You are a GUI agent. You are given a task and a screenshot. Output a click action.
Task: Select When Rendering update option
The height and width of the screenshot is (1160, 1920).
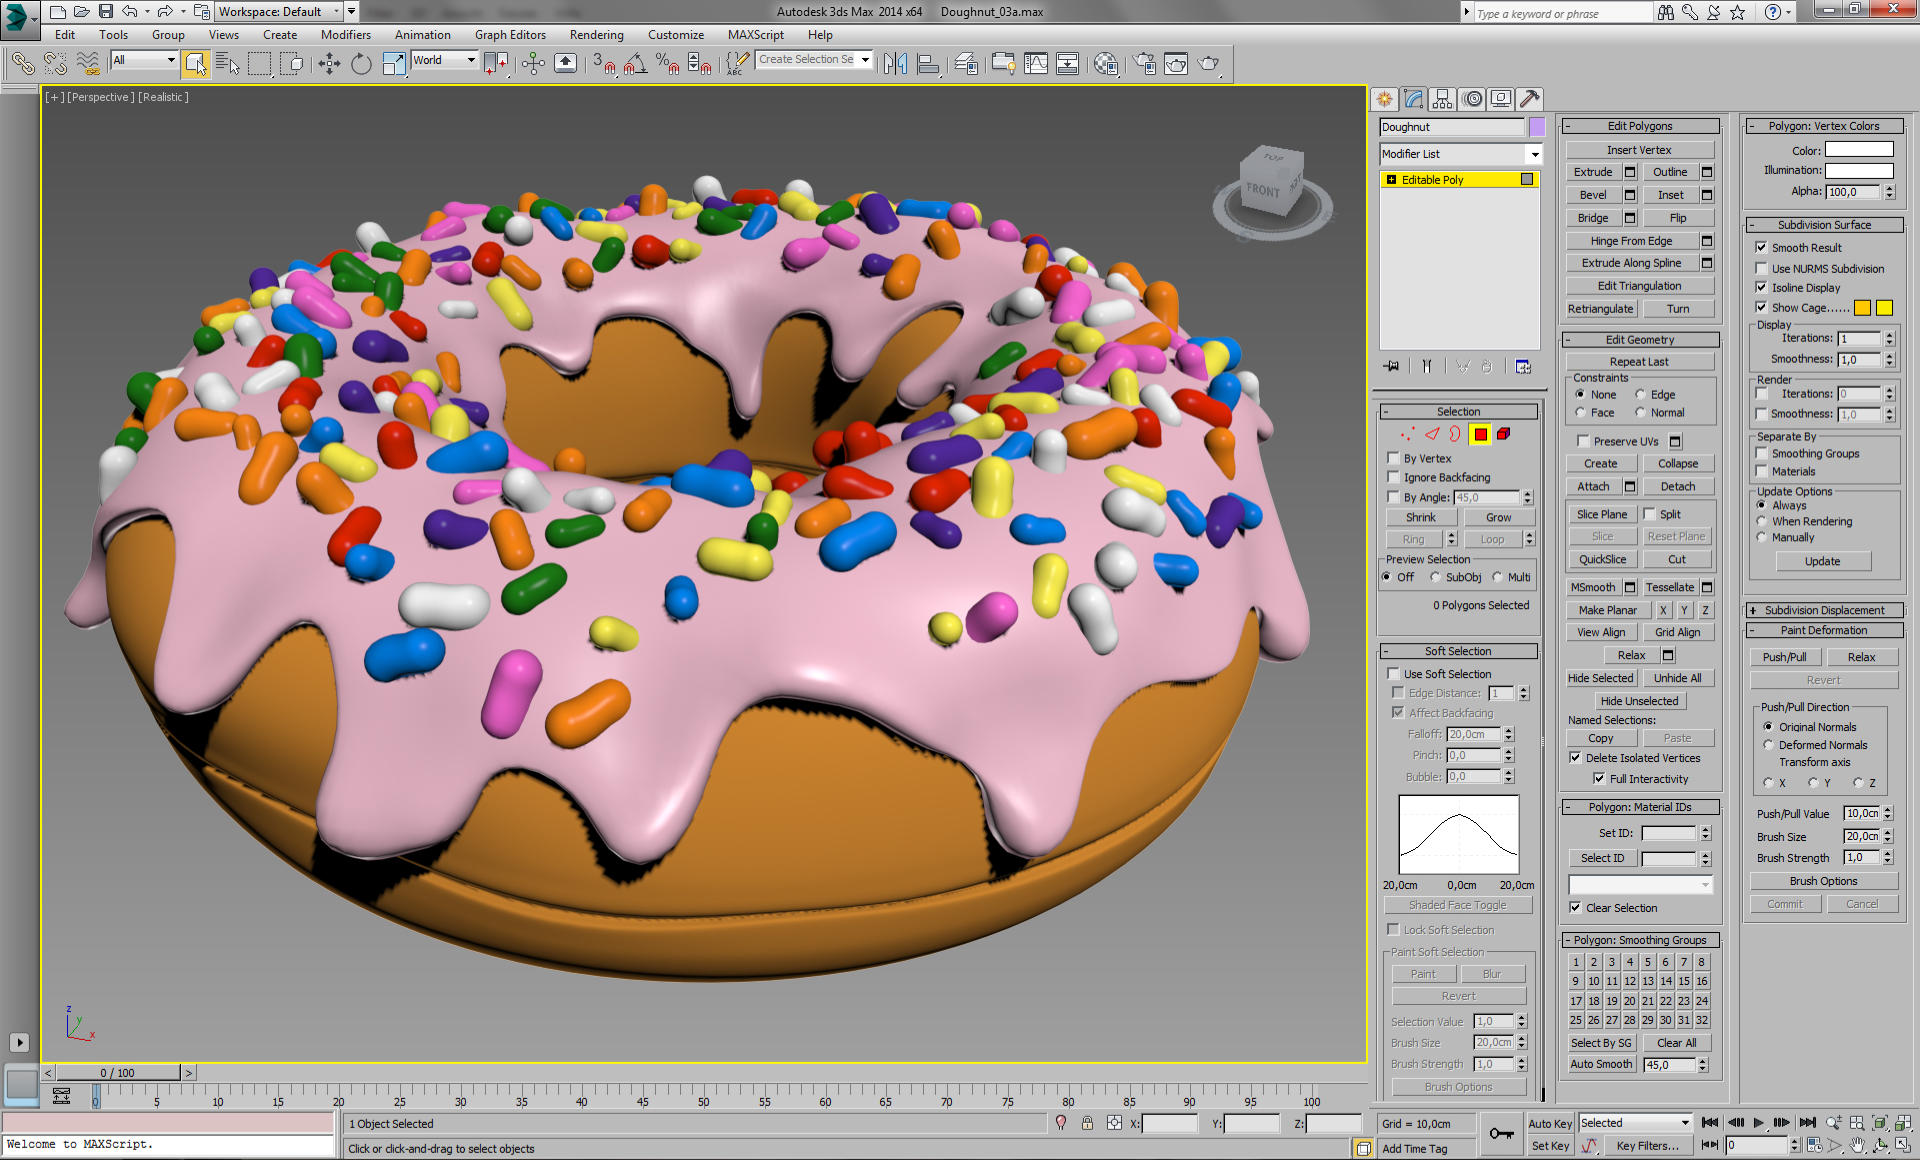pos(1761,521)
